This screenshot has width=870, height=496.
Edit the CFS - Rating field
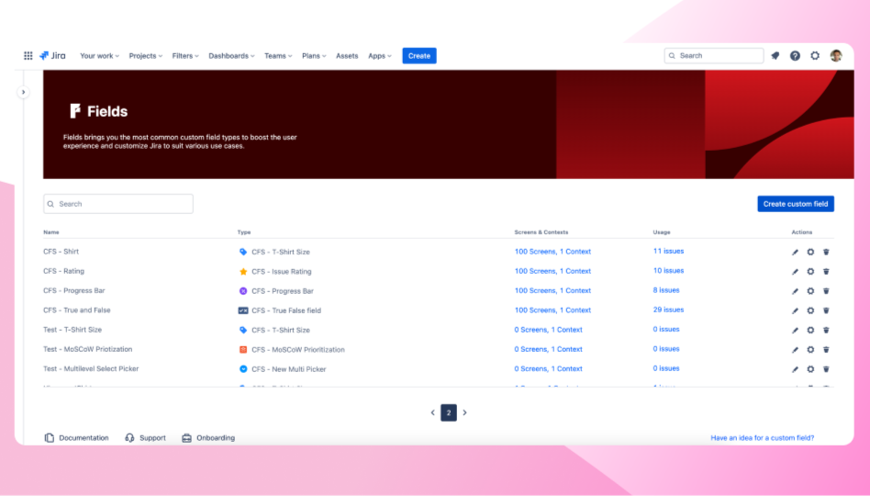pyautogui.click(x=795, y=271)
